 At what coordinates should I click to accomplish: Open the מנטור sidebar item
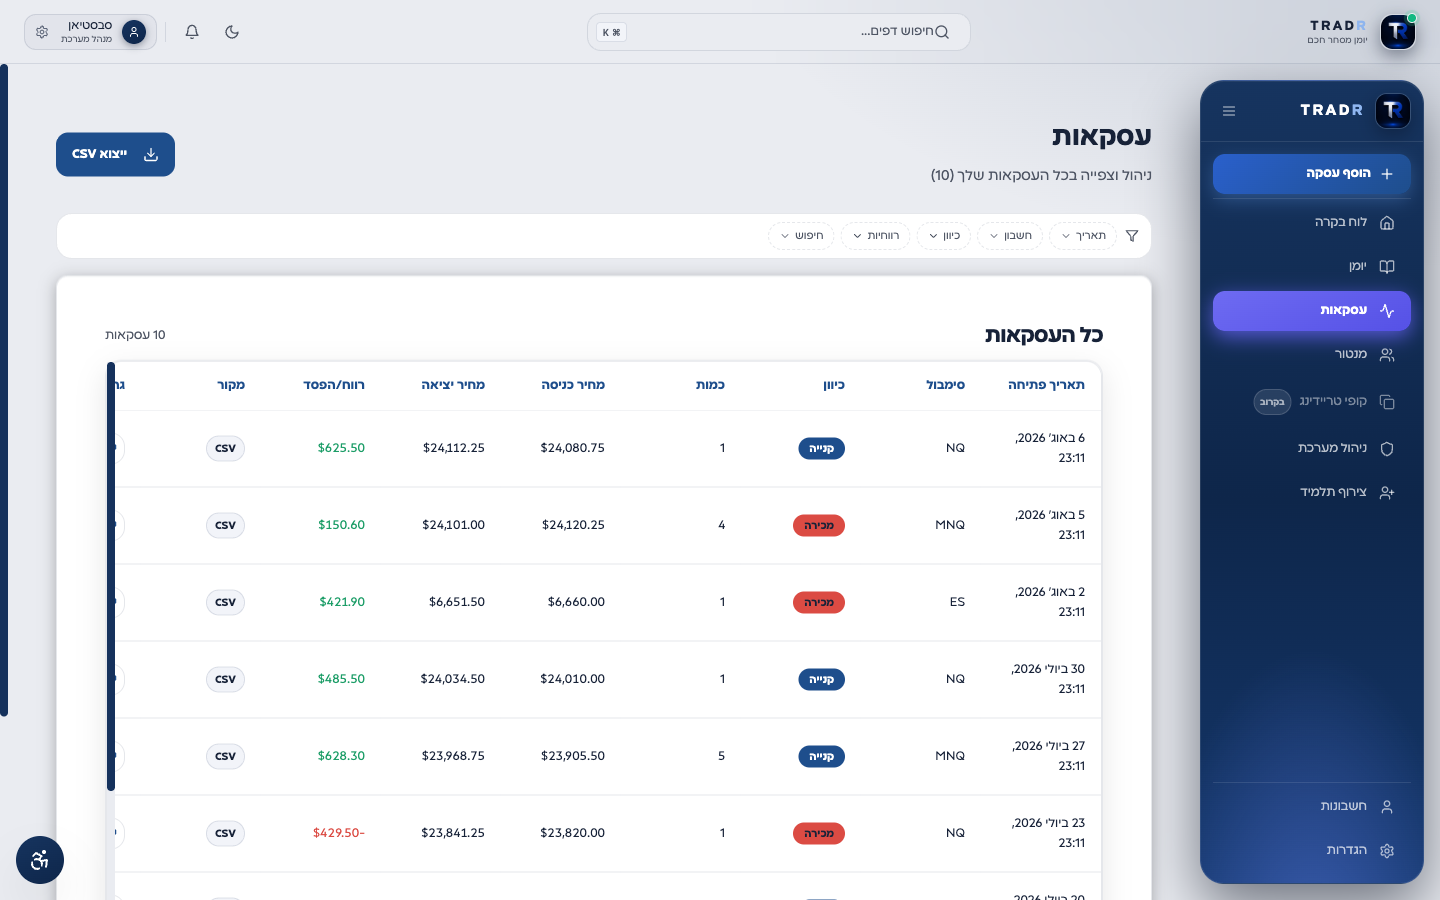coord(1312,355)
